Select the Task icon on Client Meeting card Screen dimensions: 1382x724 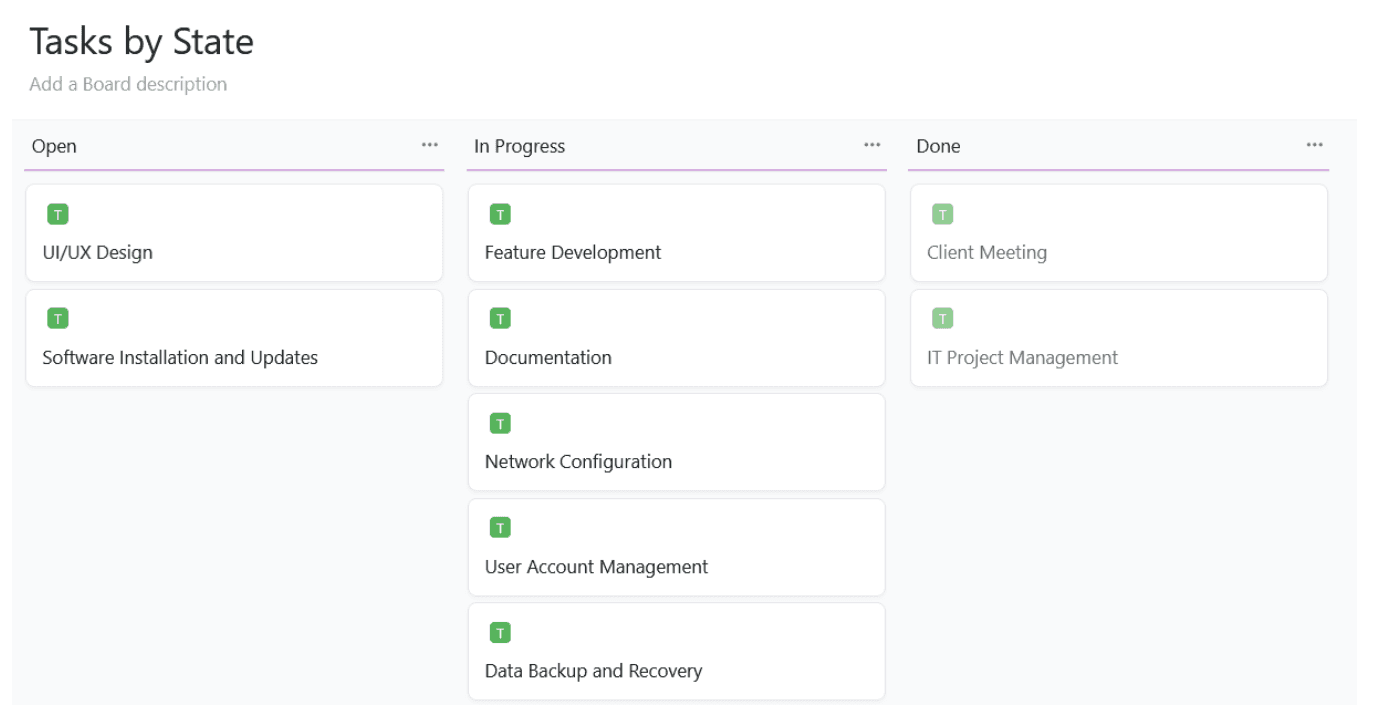[x=942, y=213]
